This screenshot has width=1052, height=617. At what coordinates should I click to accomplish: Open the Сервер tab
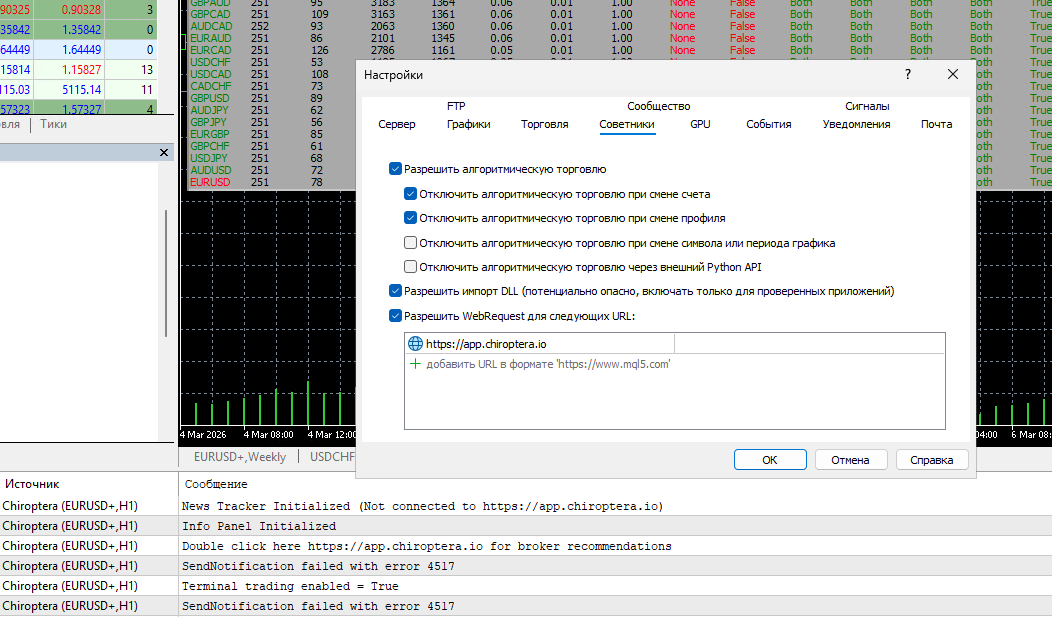(397, 124)
